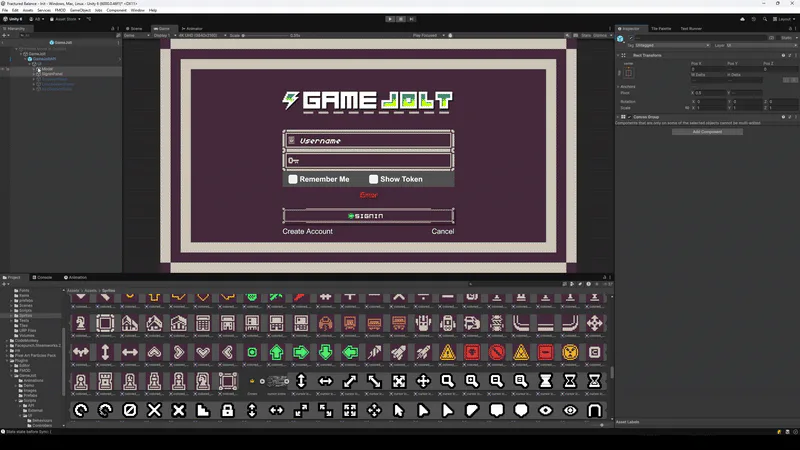Open the Component menu

pyautogui.click(x=116, y=10)
